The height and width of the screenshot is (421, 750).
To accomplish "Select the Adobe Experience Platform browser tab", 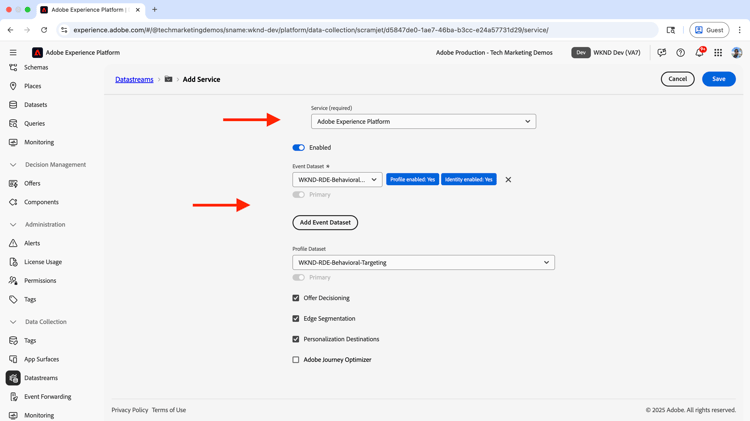I will (90, 10).
